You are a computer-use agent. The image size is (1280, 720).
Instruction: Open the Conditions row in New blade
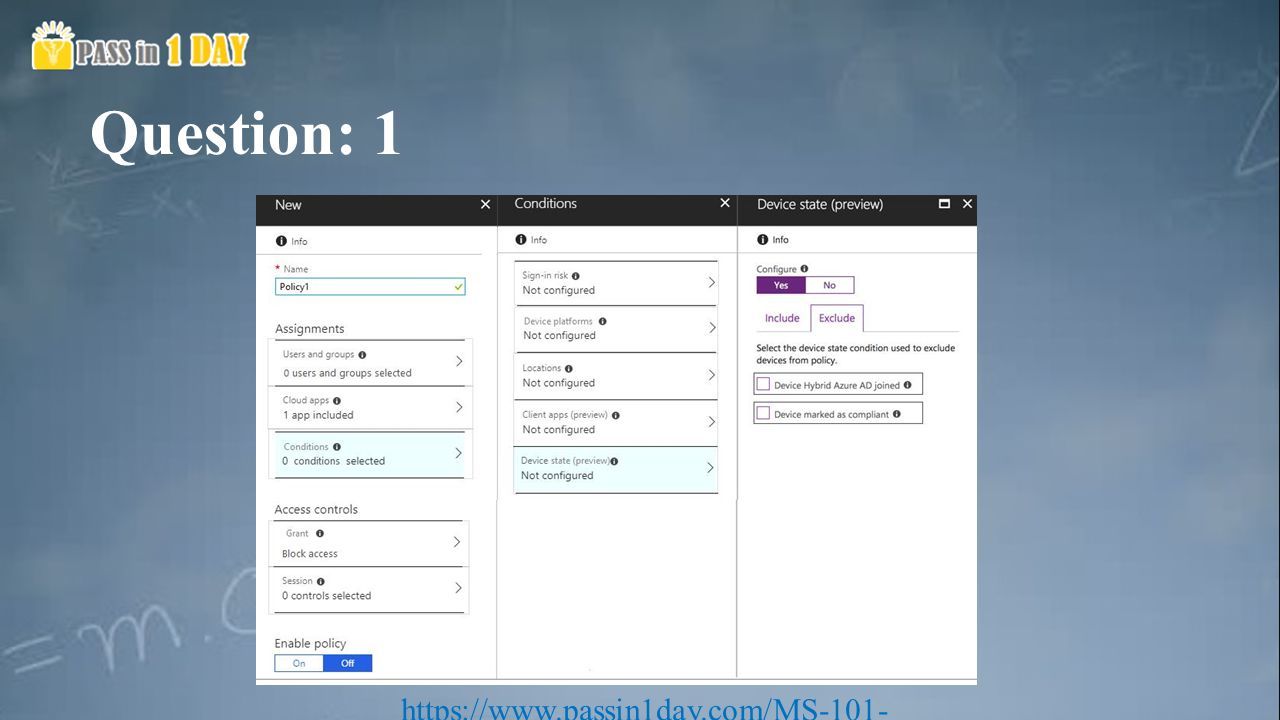[370, 454]
